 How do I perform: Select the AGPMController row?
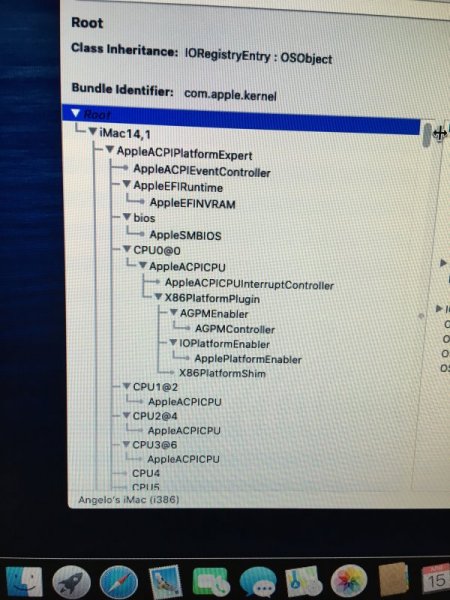point(235,329)
